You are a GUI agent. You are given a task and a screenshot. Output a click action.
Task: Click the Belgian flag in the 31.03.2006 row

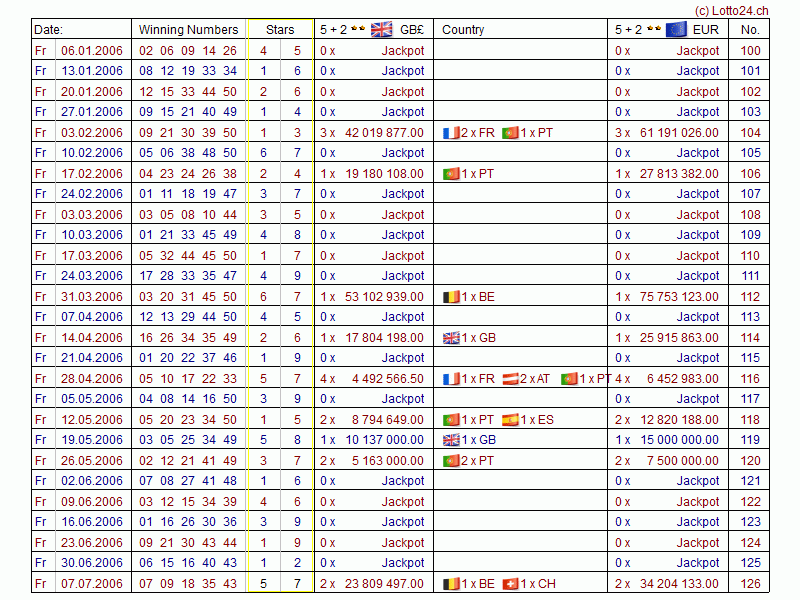click(x=450, y=297)
